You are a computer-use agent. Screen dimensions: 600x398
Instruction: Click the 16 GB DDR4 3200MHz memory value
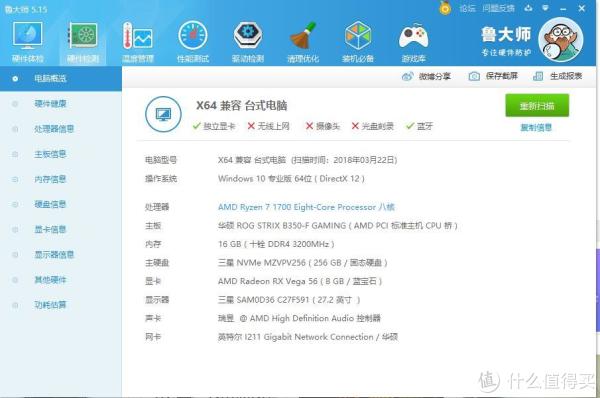pos(276,244)
